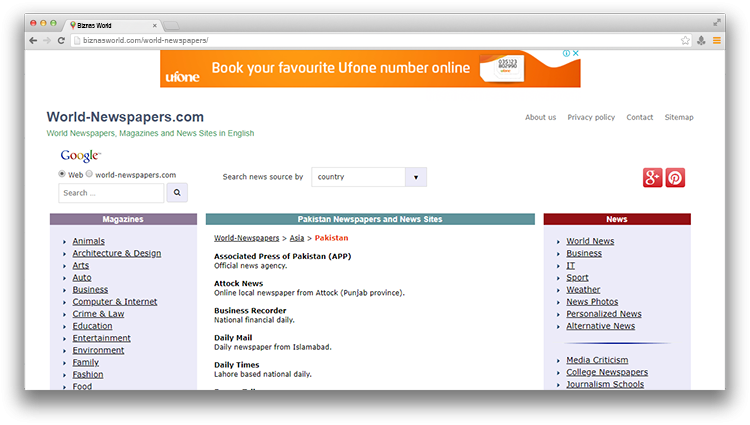
Task: Click the Google Plus share icon
Action: pyautogui.click(x=652, y=177)
